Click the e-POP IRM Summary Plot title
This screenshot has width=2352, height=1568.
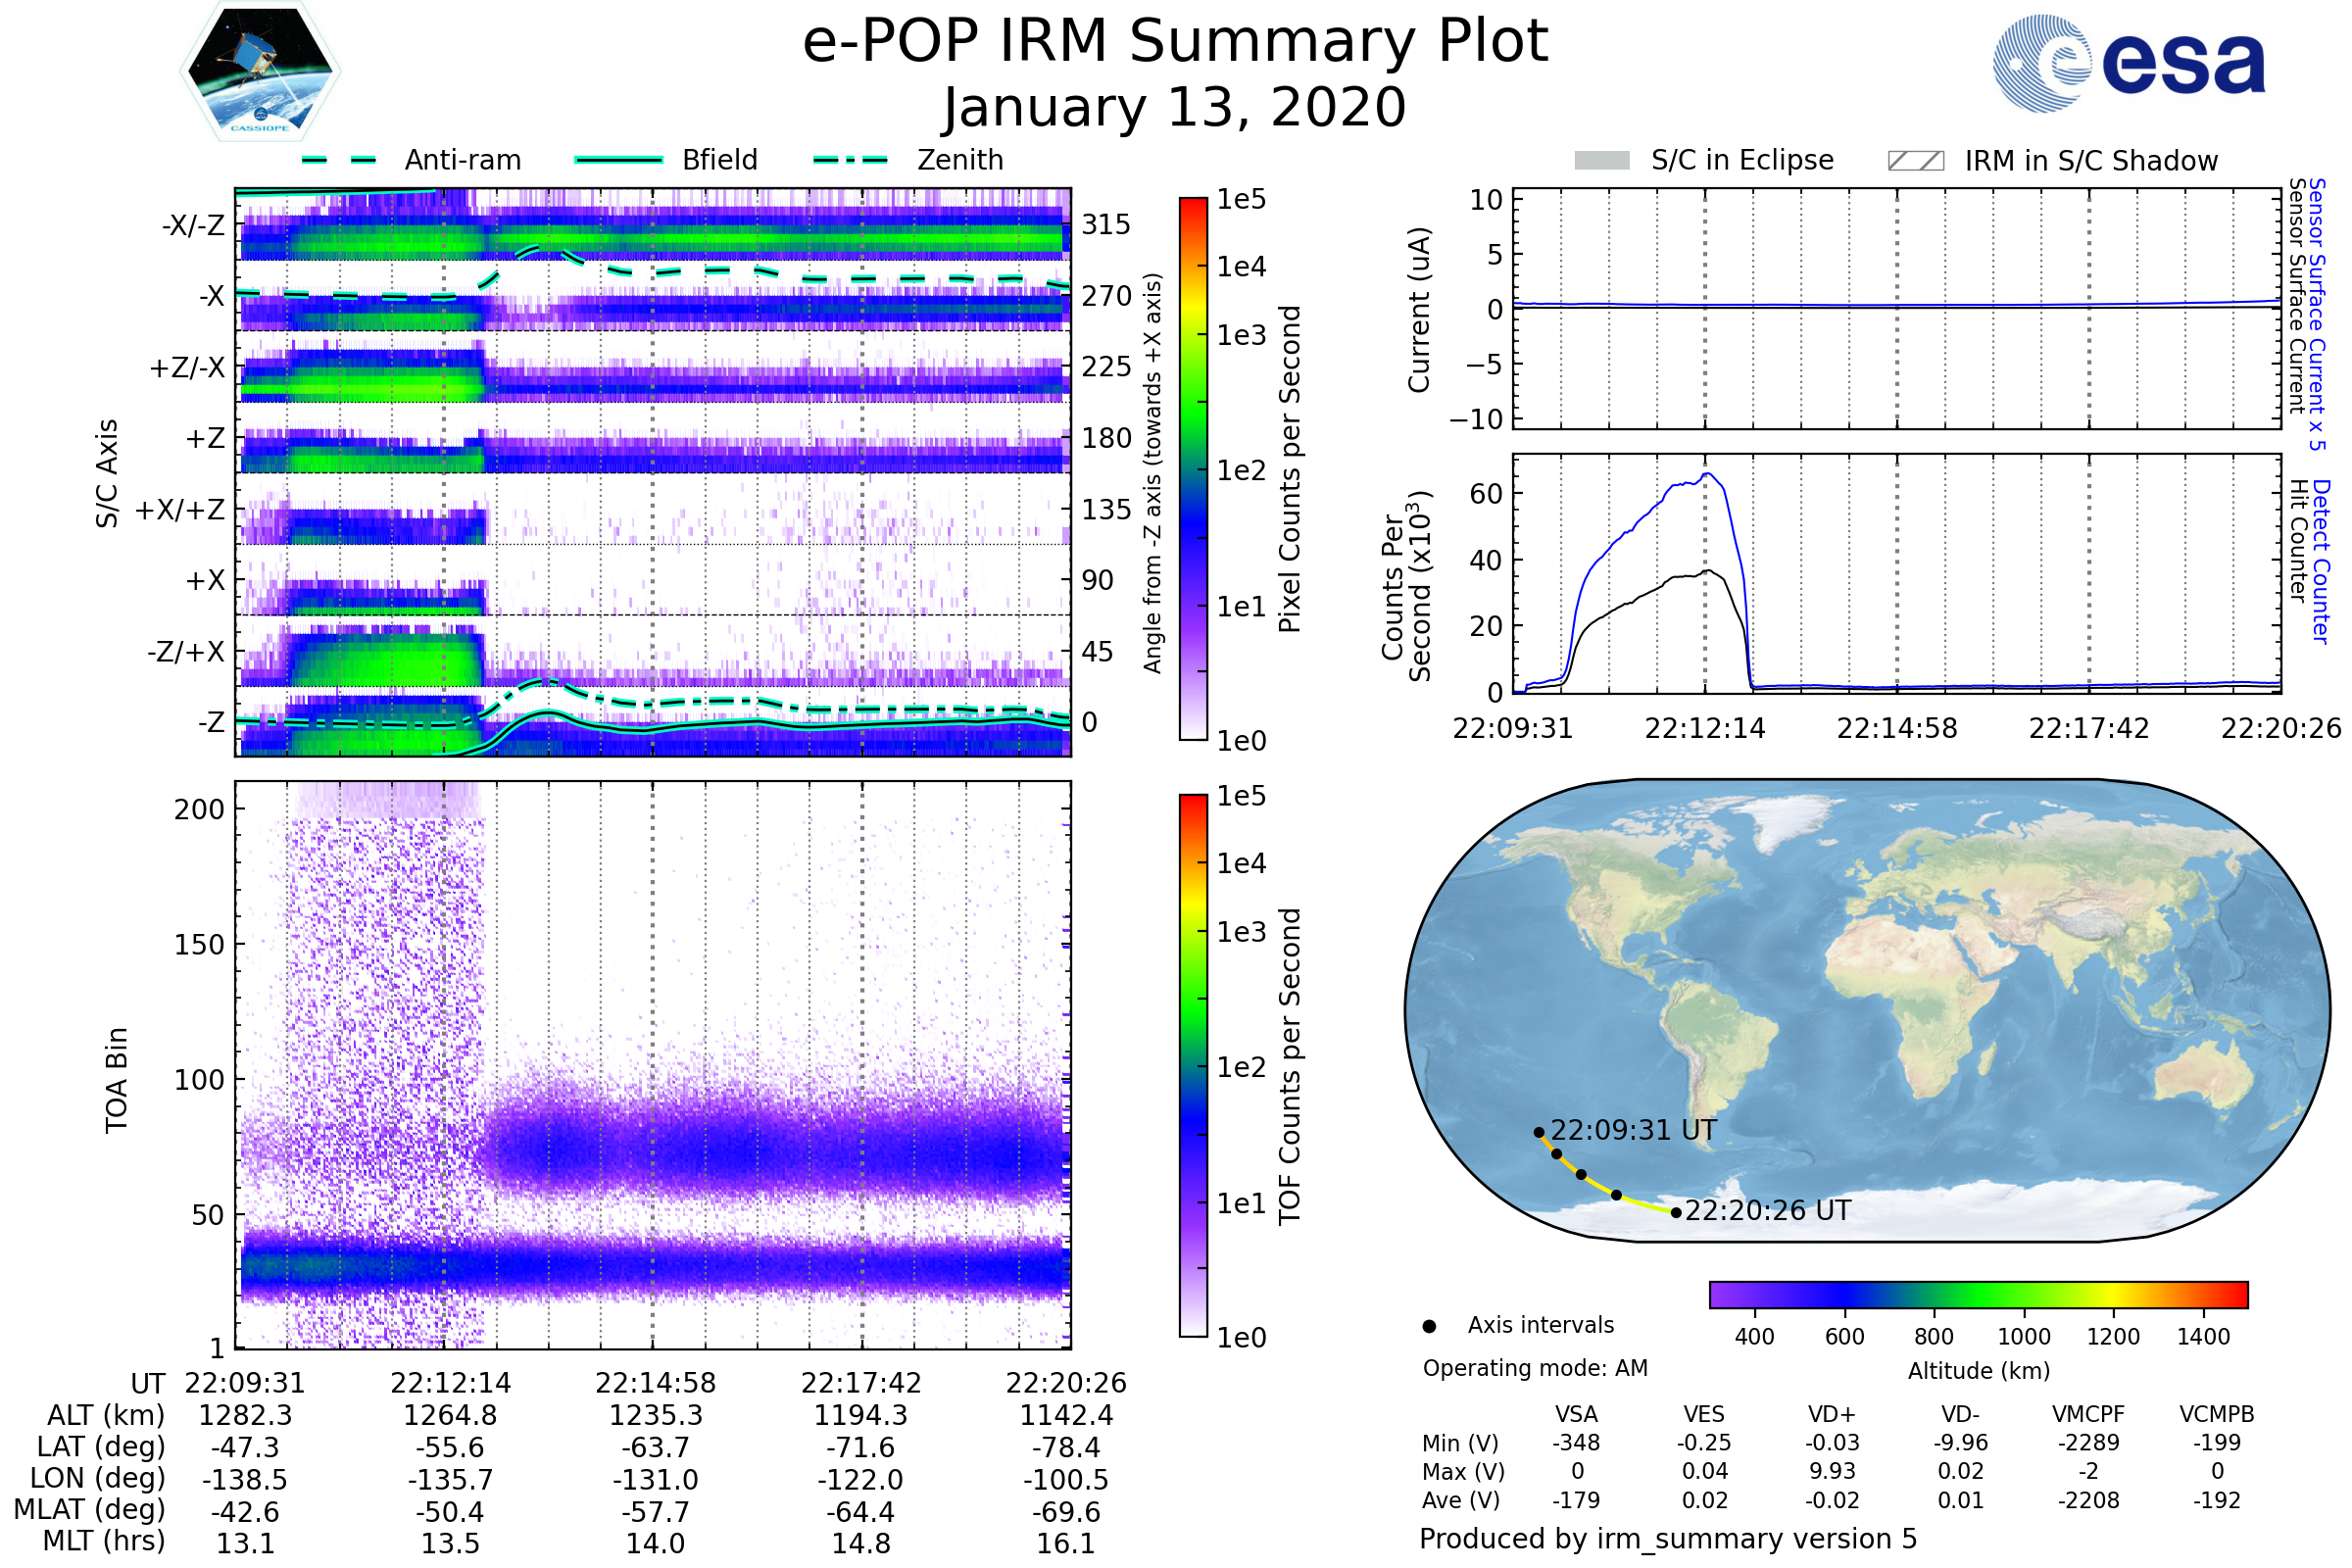pyautogui.click(x=1175, y=42)
